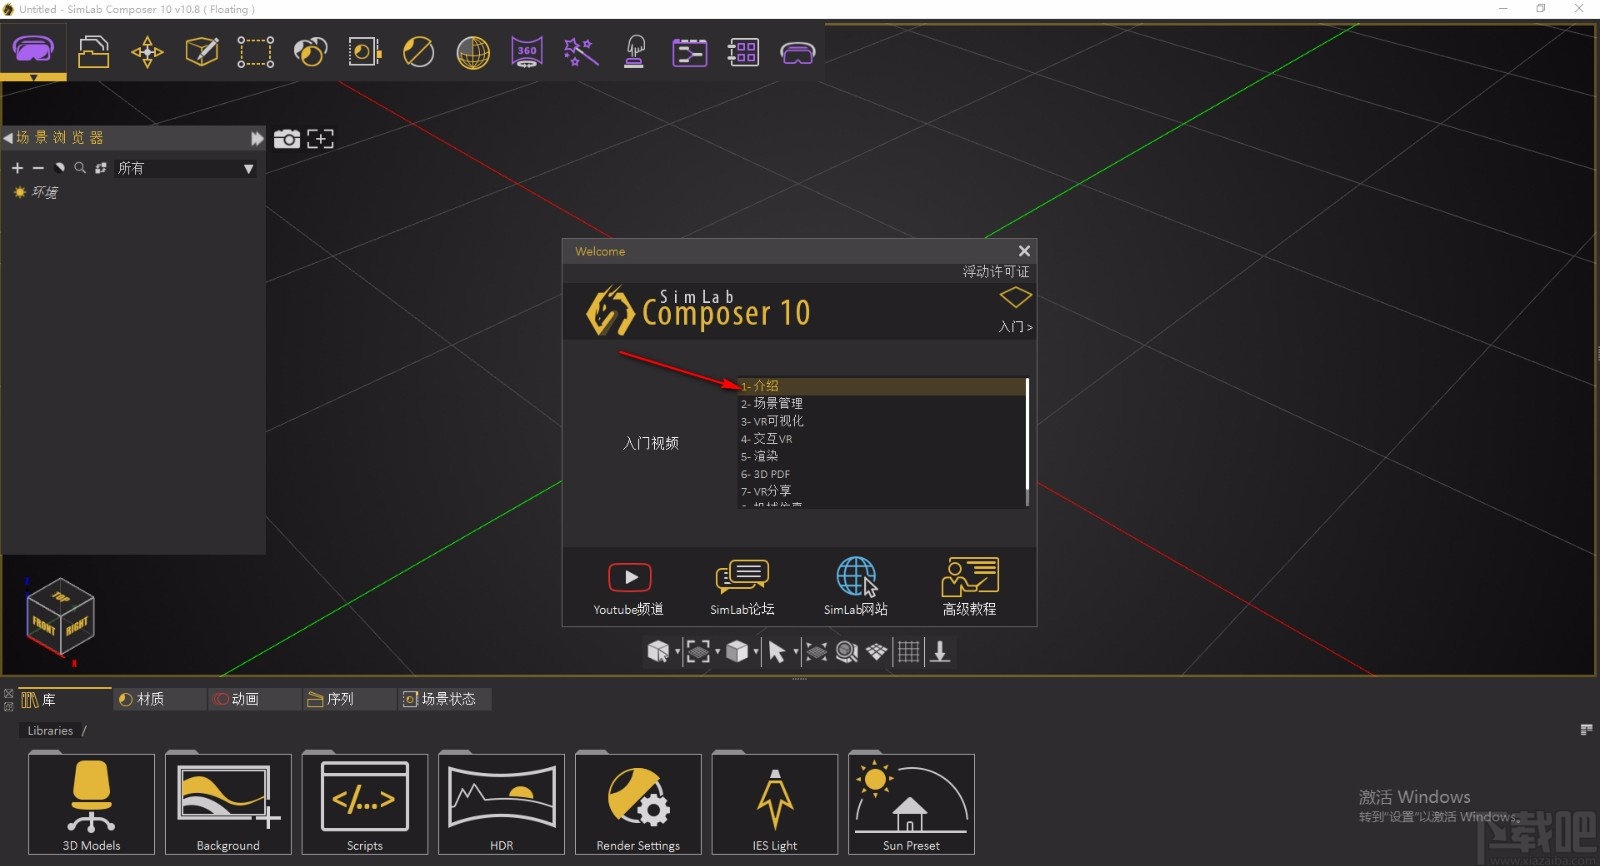Viewport: 1600px width, 866px height.
Task: Expand the dropdown arrow under VR headset icon
Action: (33, 76)
